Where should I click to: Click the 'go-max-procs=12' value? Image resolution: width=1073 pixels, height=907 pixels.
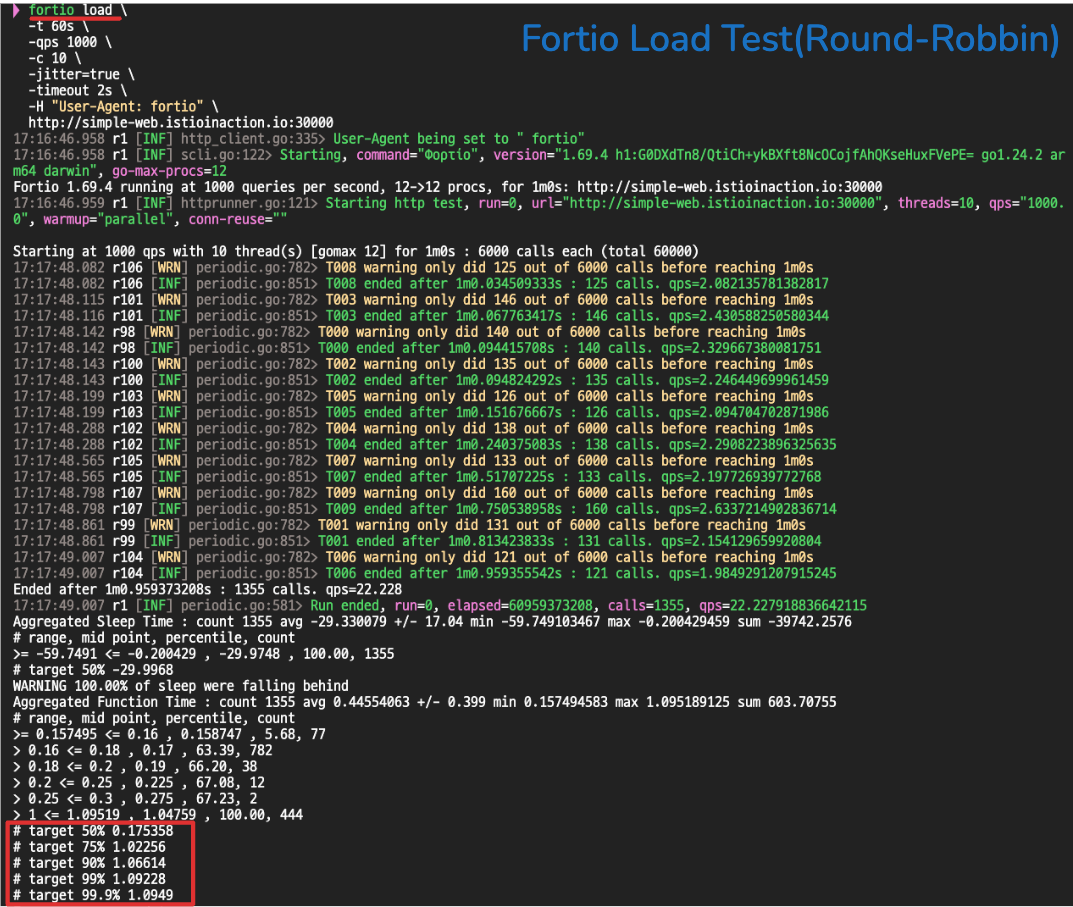tap(169, 171)
